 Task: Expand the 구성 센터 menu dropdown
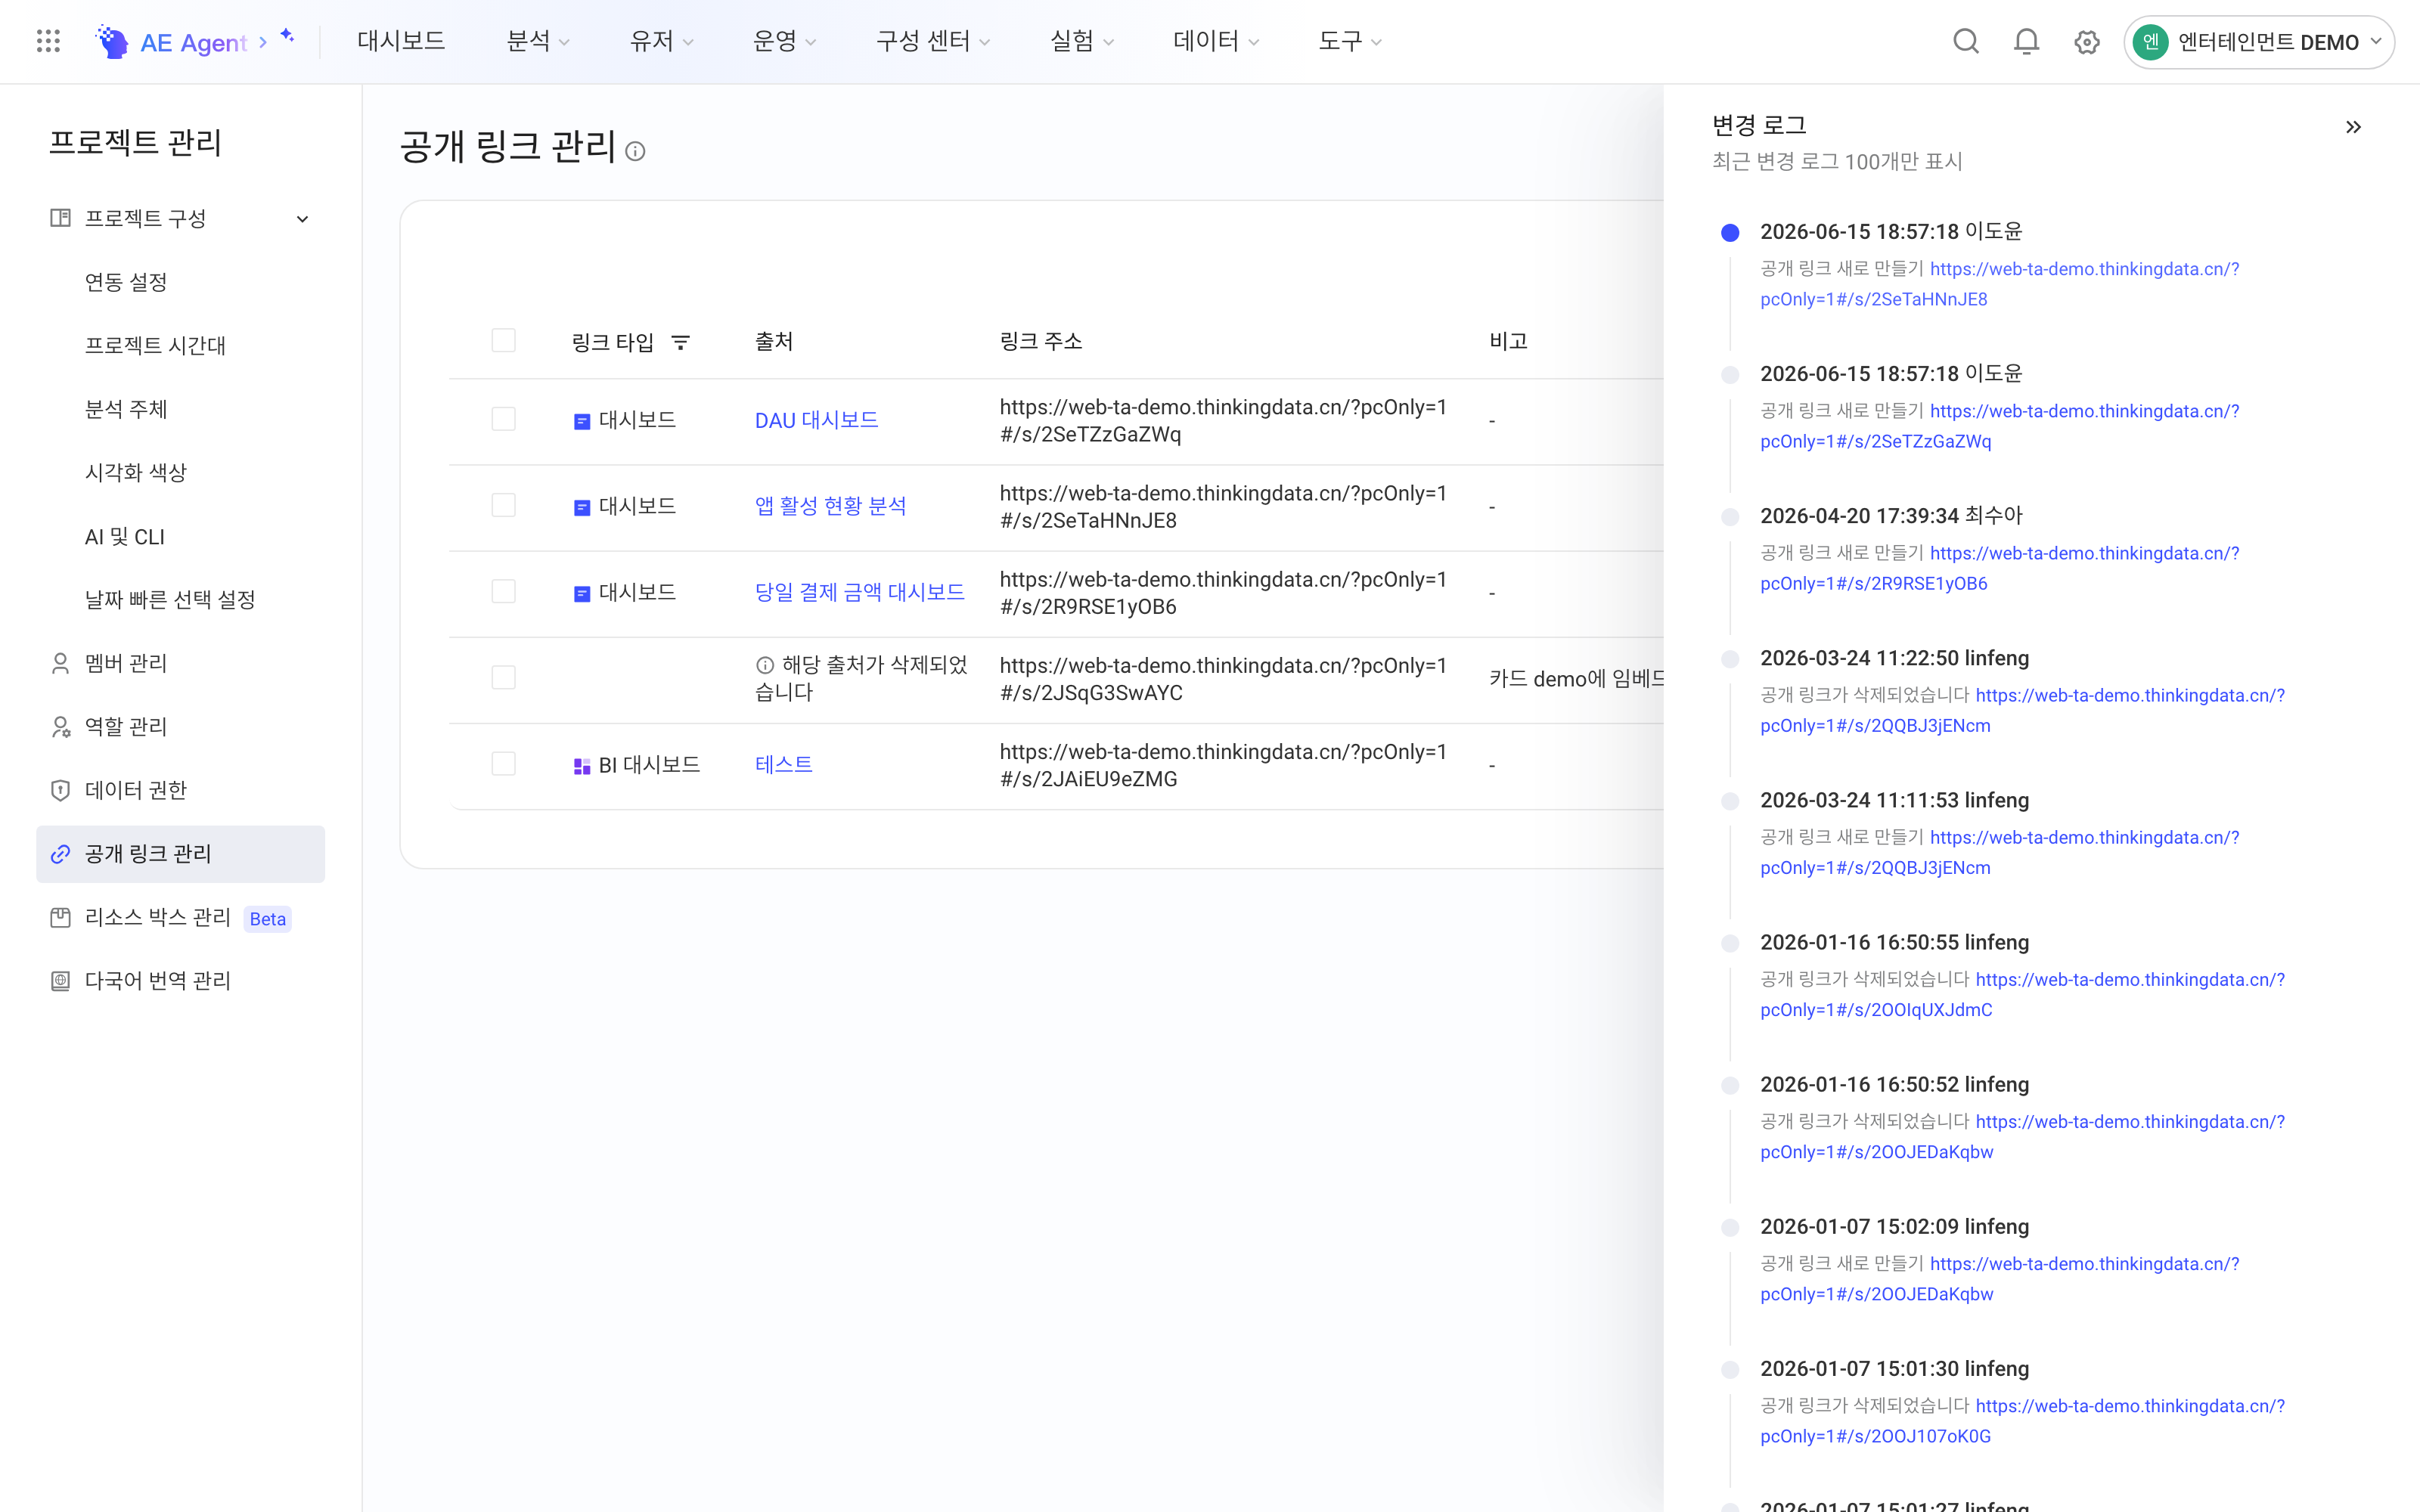(933, 41)
